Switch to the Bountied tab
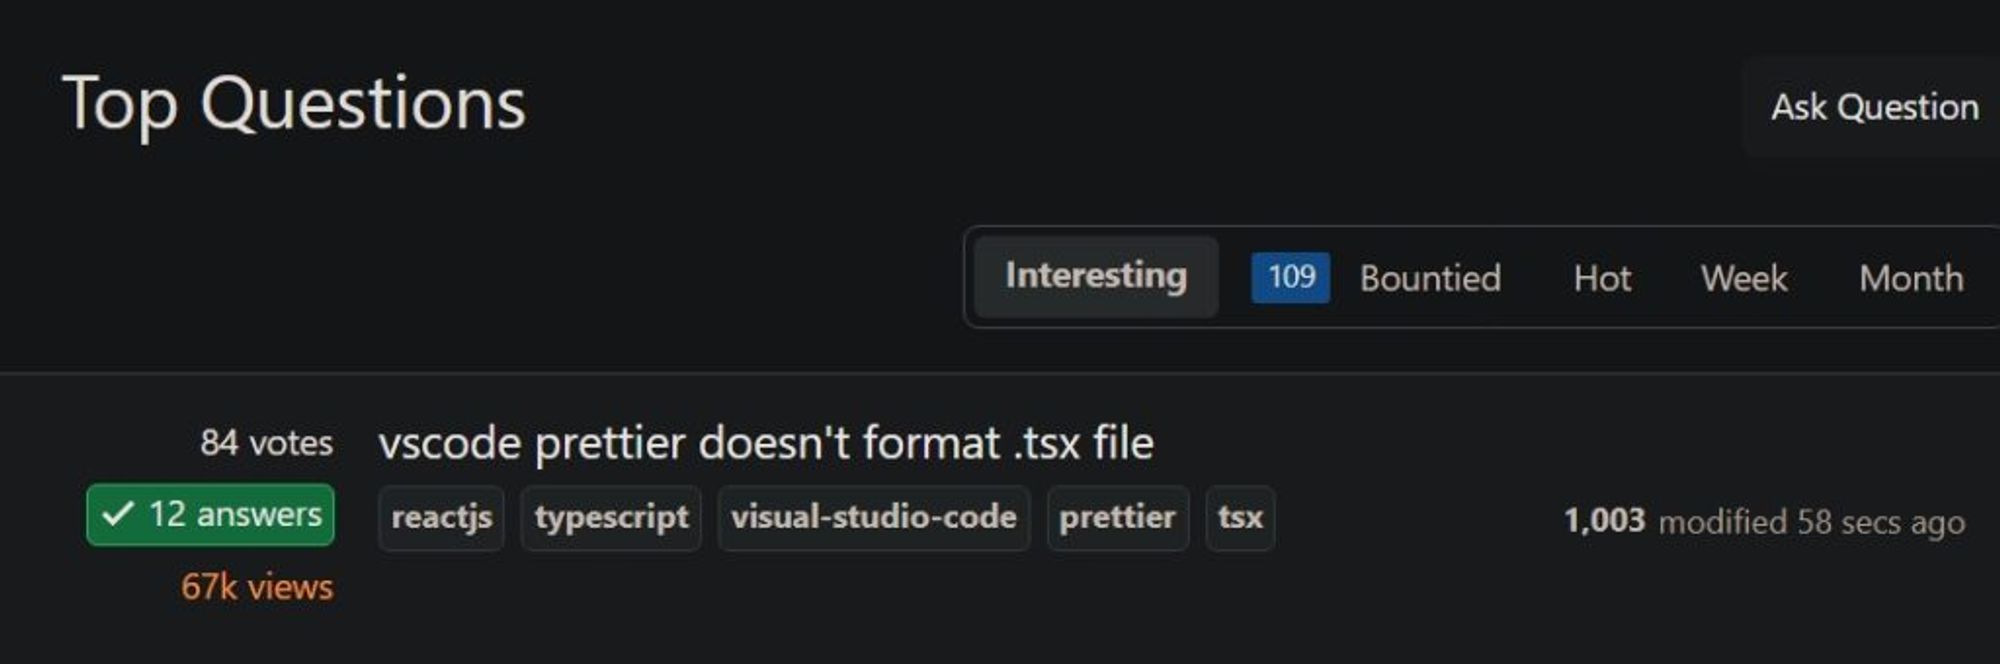This screenshot has width=2000, height=664. [1430, 277]
